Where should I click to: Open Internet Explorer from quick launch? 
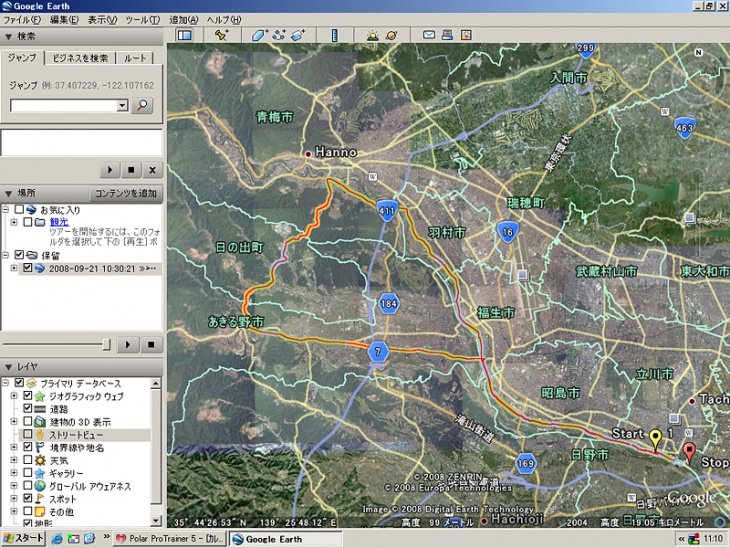click(57, 539)
